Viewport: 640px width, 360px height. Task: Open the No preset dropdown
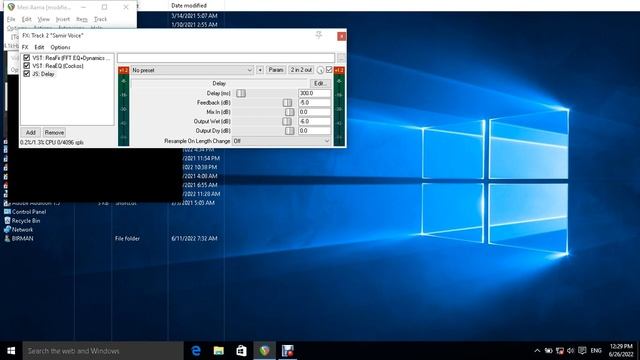[x=192, y=70]
